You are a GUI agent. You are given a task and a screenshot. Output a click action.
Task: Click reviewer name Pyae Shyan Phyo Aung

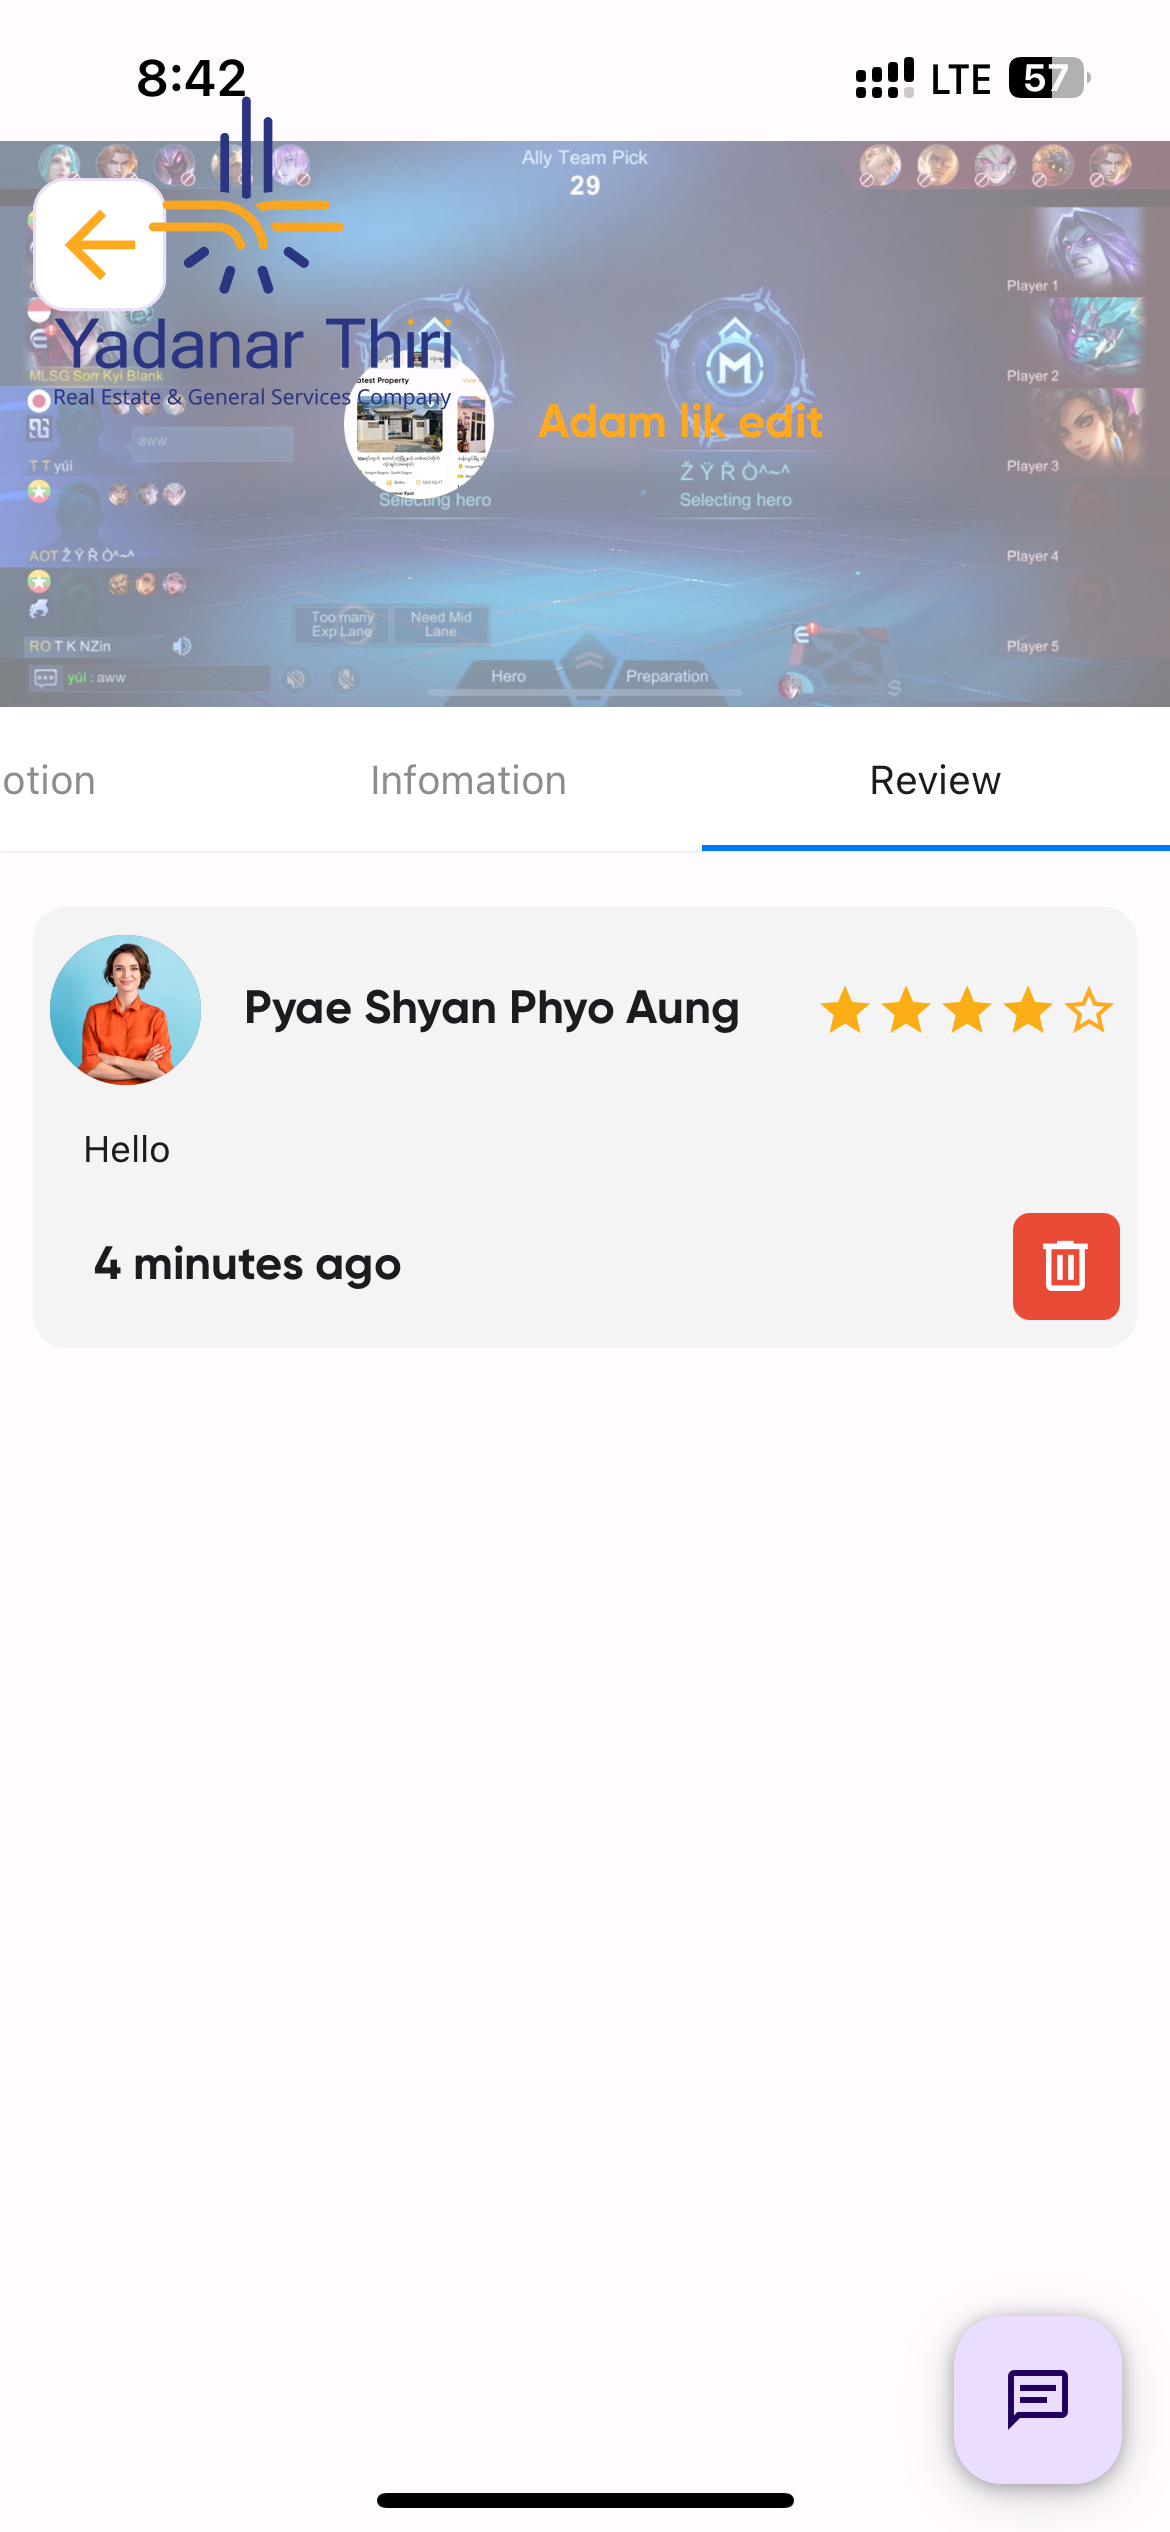[492, 1008]
